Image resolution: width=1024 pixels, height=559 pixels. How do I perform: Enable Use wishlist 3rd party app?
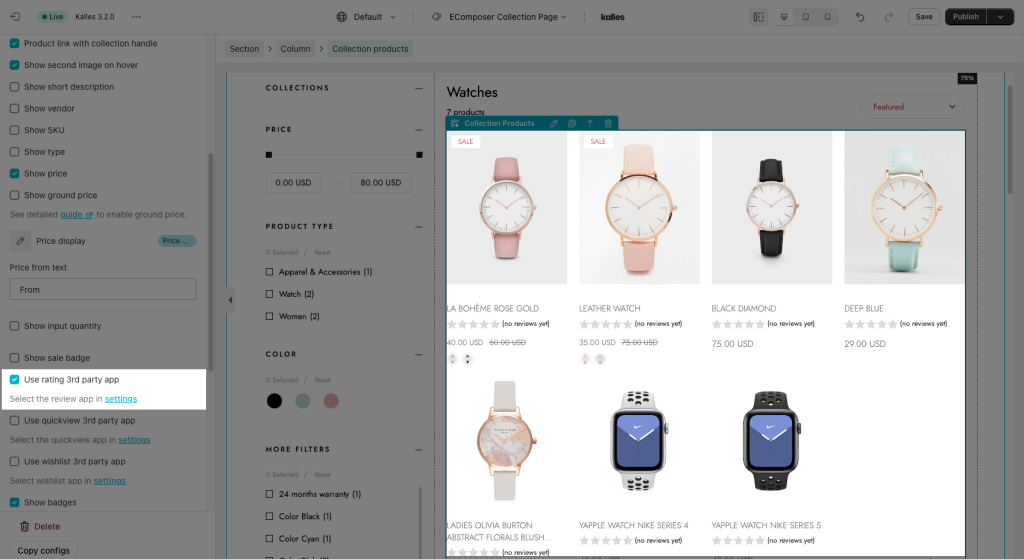click(14, 462)
